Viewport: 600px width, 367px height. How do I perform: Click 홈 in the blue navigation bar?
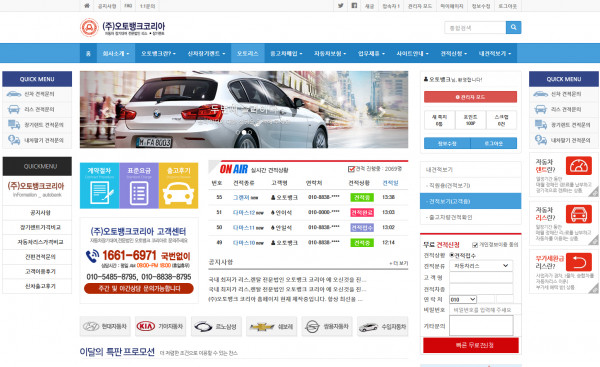pos(88,54)
